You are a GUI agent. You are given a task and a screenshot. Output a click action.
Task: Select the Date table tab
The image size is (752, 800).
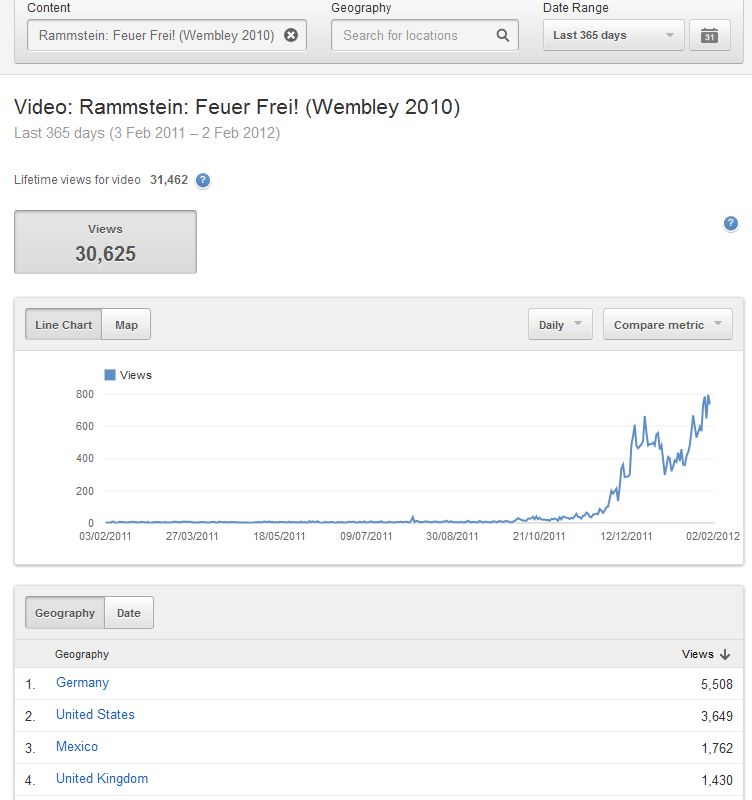pos(129,613)
